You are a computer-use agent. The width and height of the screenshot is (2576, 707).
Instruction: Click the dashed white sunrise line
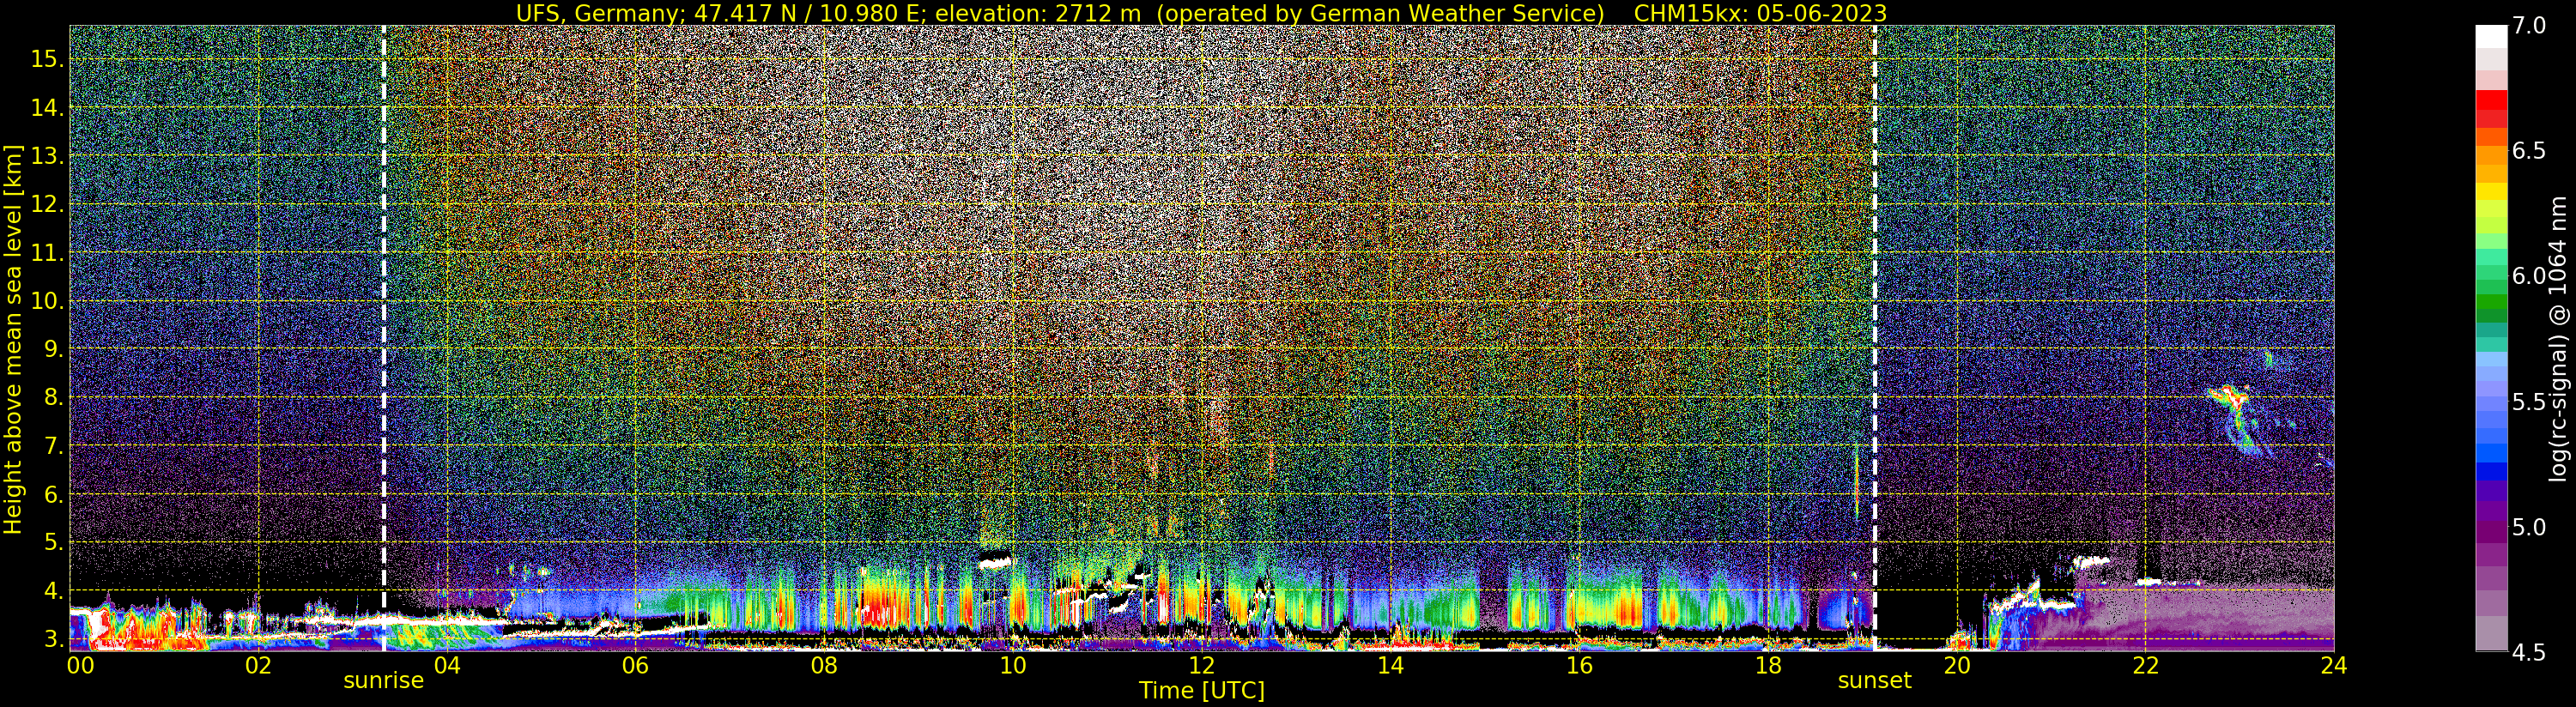click(384, 338)
